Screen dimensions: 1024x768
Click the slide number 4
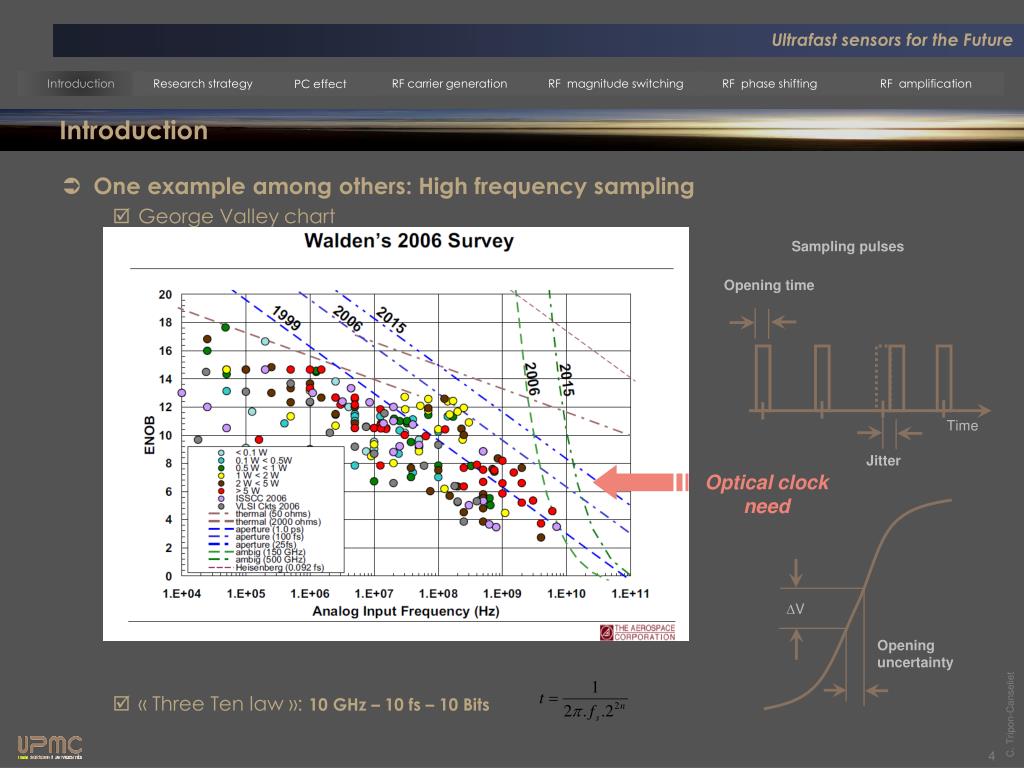pos(991,756)
